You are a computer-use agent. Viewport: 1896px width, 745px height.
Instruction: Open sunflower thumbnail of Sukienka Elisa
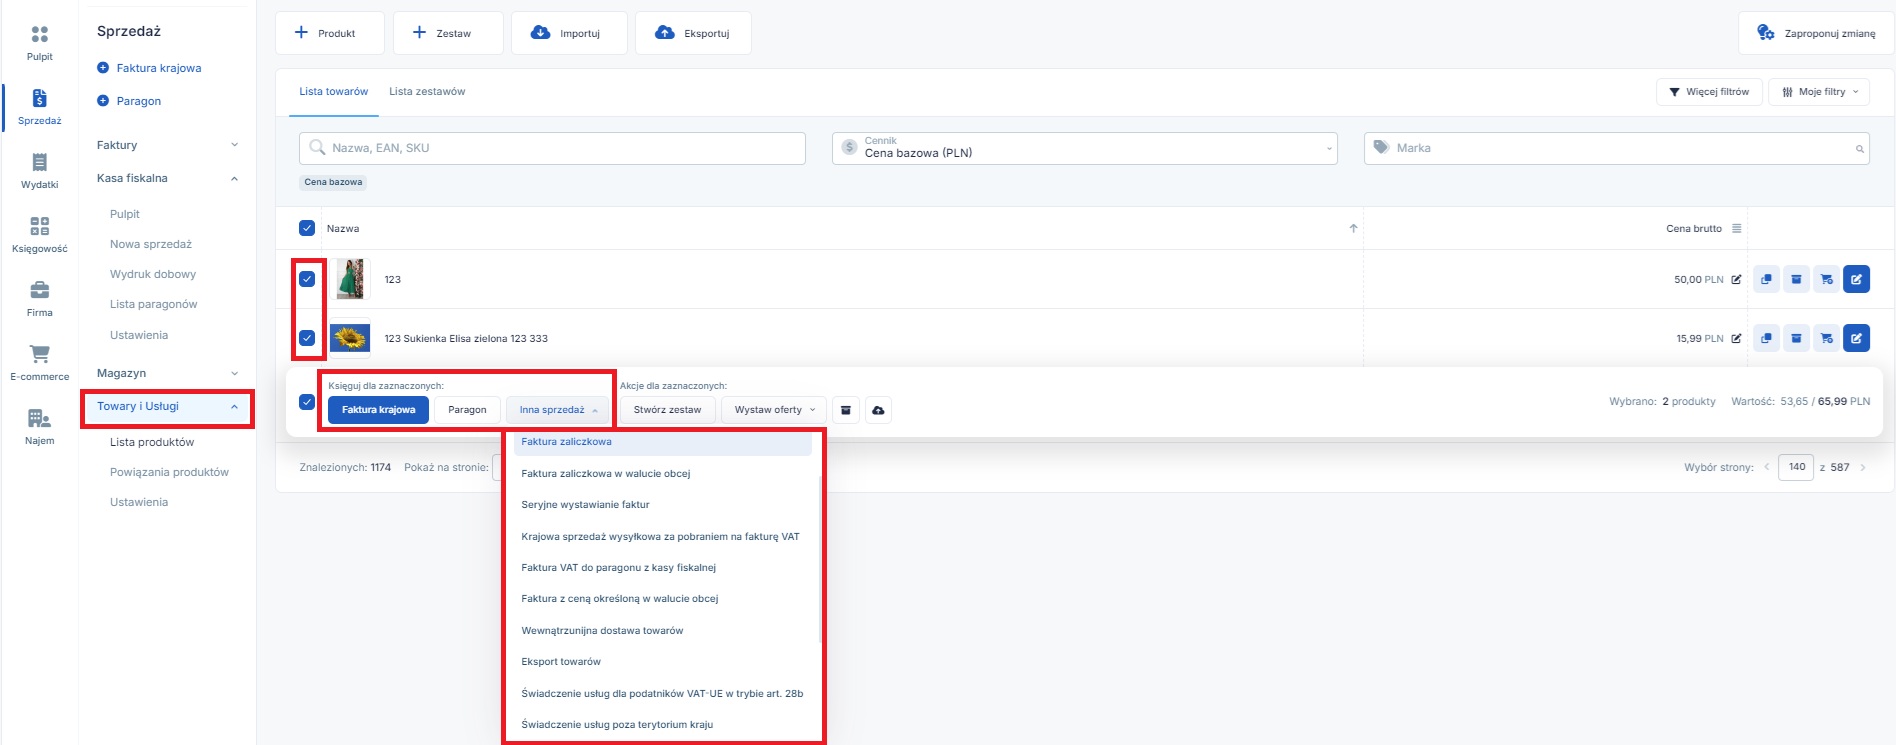click(350, 338)
